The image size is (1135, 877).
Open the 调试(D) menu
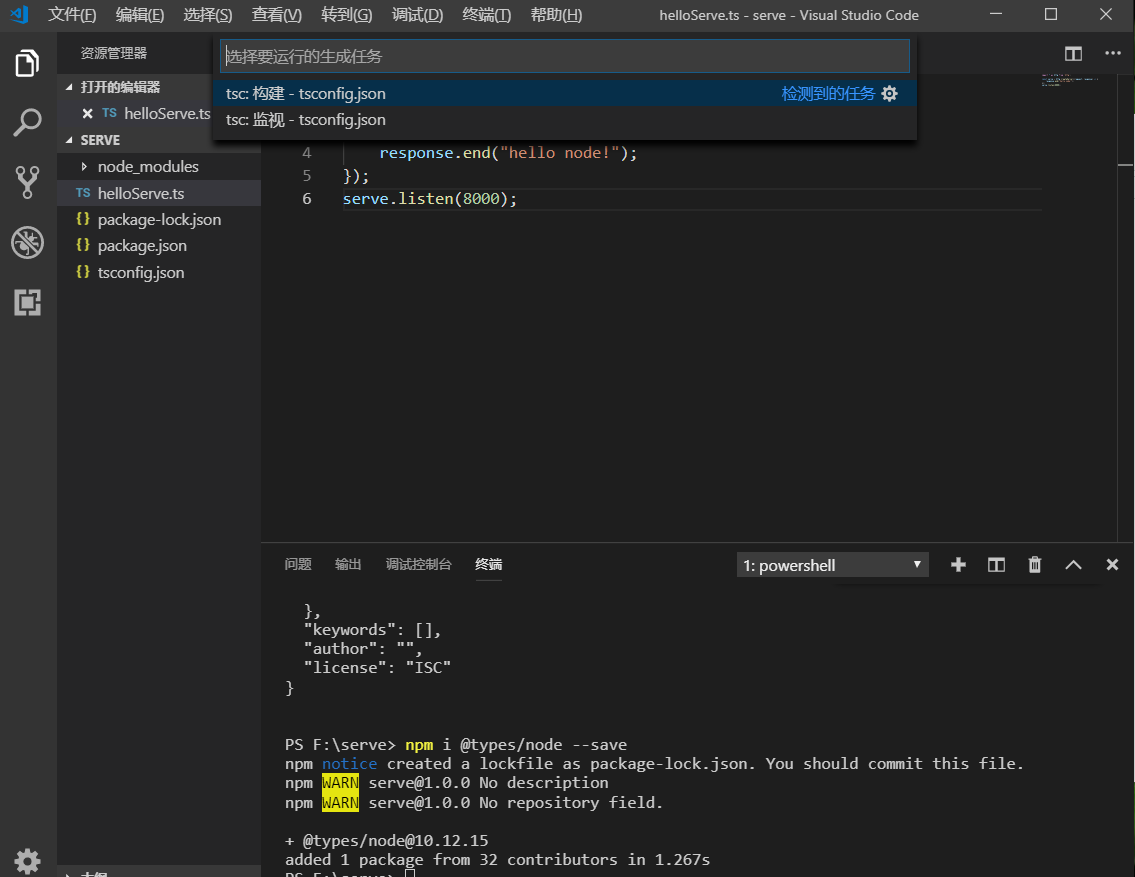(x=417, y=14)
